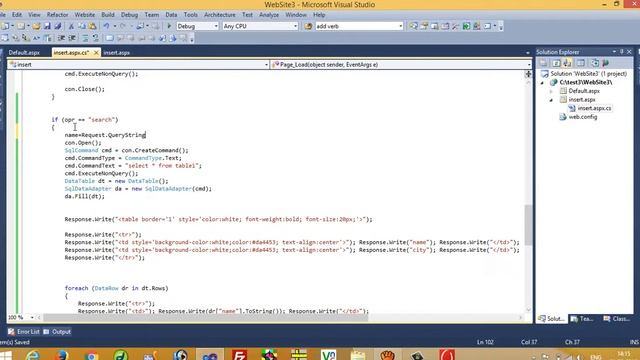Click the 'con.Open();' code line
This screenshot has width=640, height=360.
[83, 143]
